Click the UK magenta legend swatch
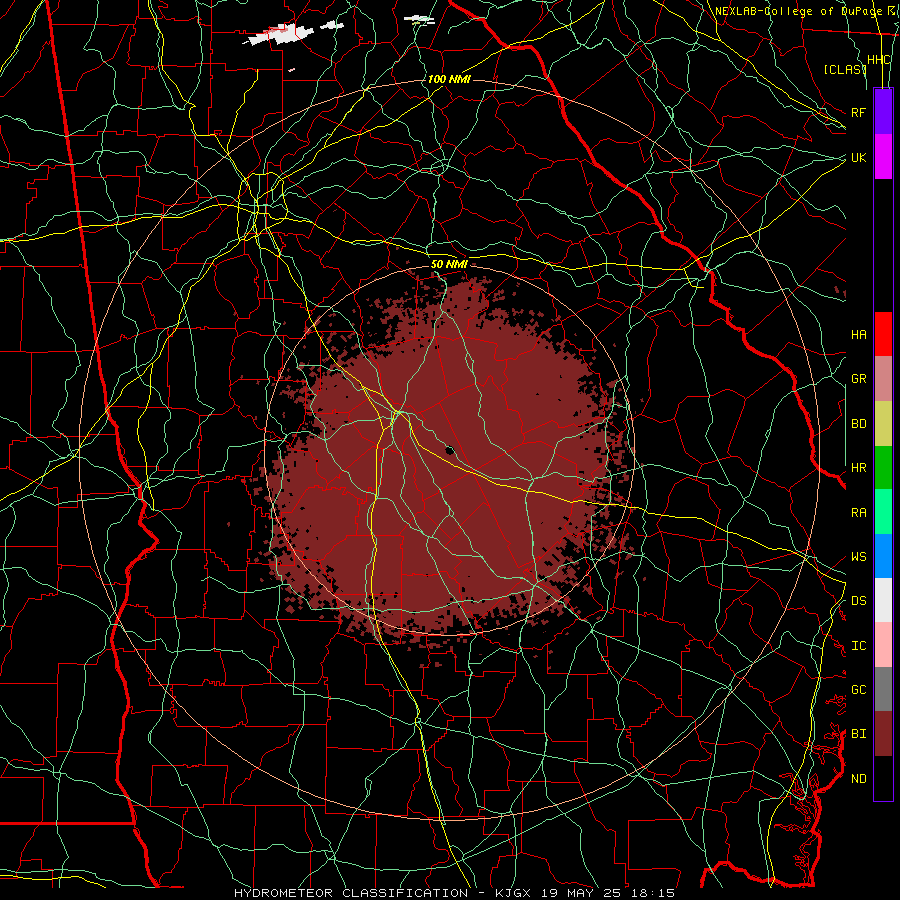 883,157
